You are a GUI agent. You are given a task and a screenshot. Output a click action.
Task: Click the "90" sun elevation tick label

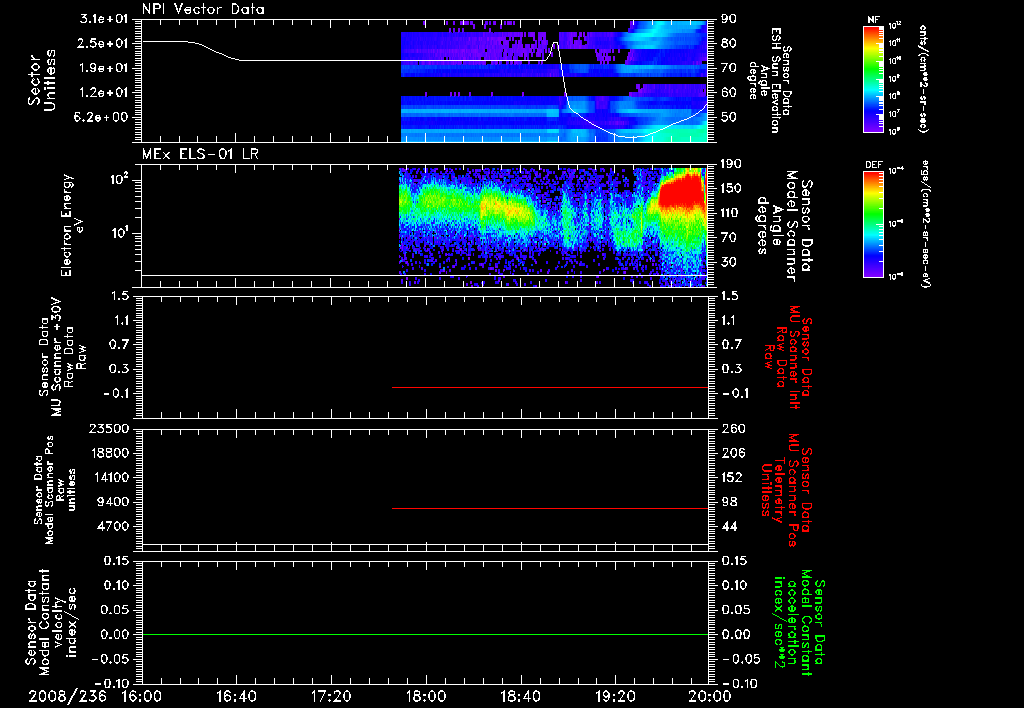(729, 19)
